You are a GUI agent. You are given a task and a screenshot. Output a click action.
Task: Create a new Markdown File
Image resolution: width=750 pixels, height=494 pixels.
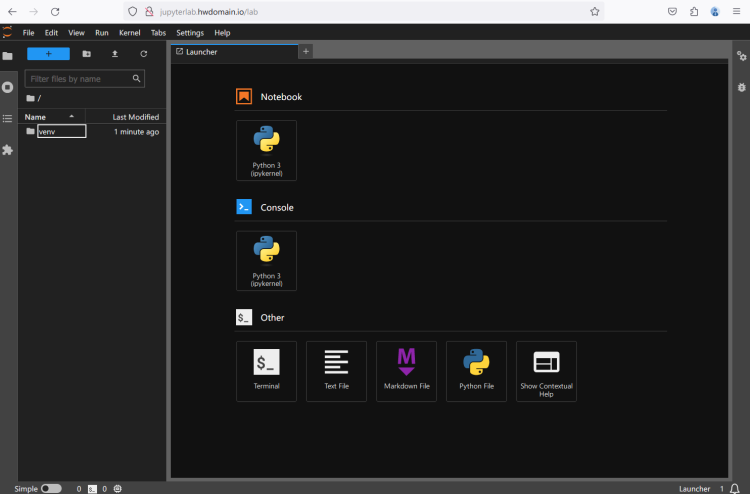(407, 371)
